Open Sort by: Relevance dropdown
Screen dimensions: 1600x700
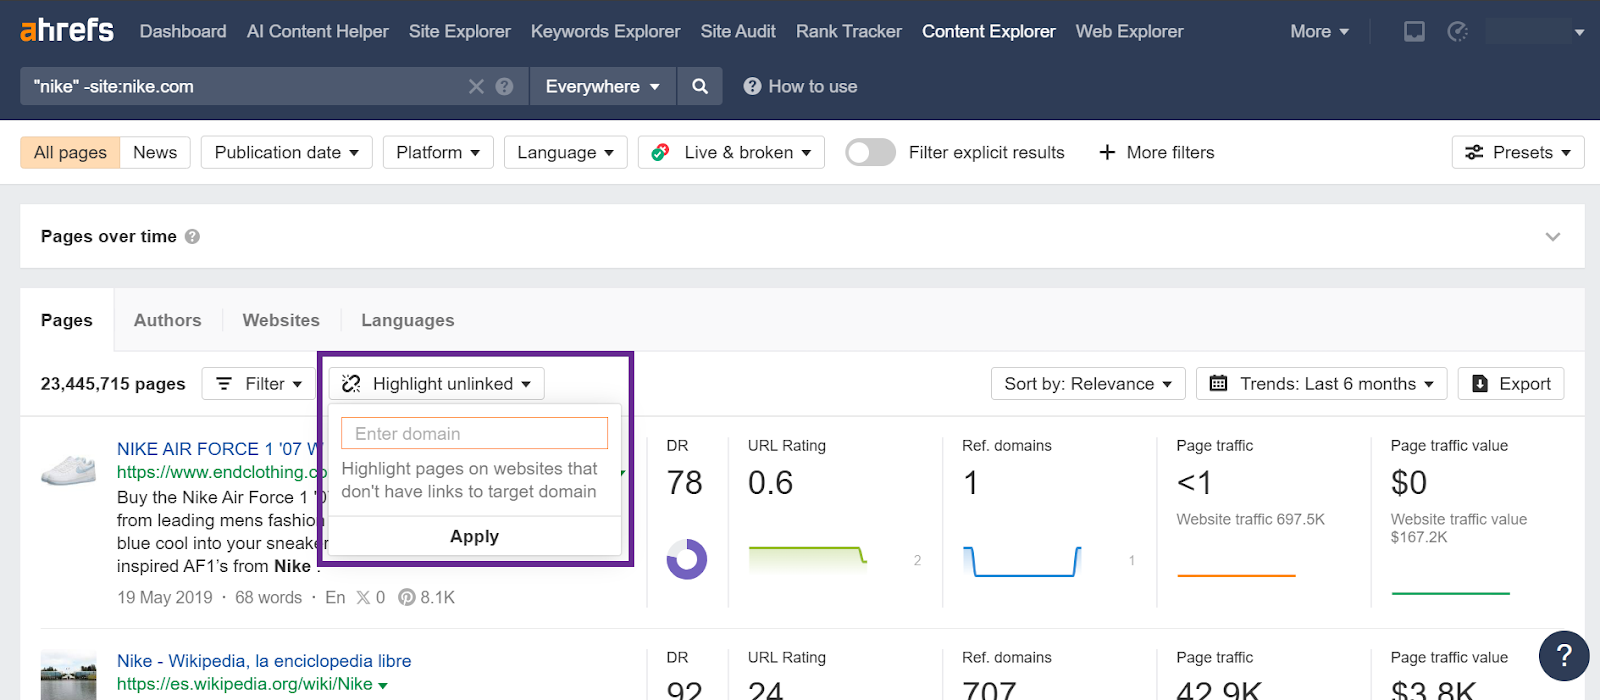coord(1088,384)
